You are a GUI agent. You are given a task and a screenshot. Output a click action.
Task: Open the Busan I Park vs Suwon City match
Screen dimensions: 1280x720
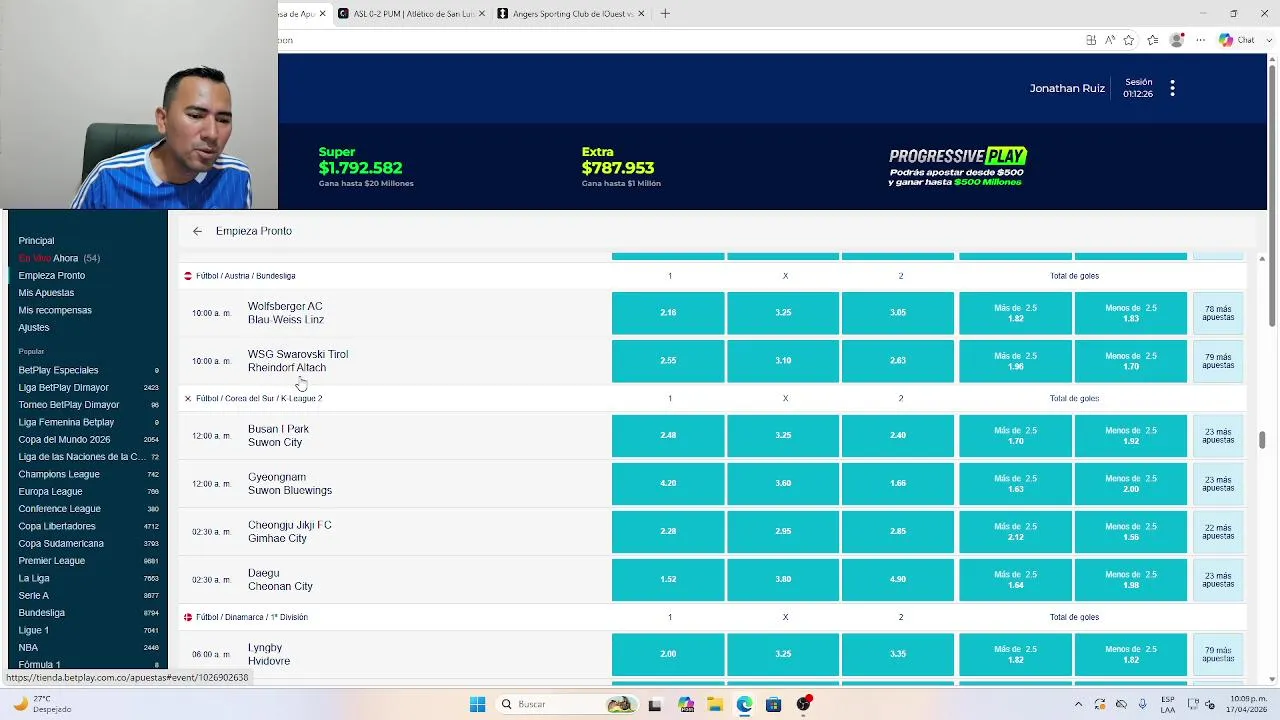[395, 436]
